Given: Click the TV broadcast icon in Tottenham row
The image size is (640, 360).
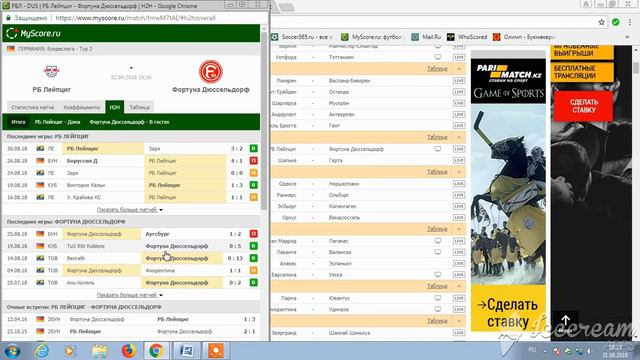Looking at the screenshot, I should 438,57.
